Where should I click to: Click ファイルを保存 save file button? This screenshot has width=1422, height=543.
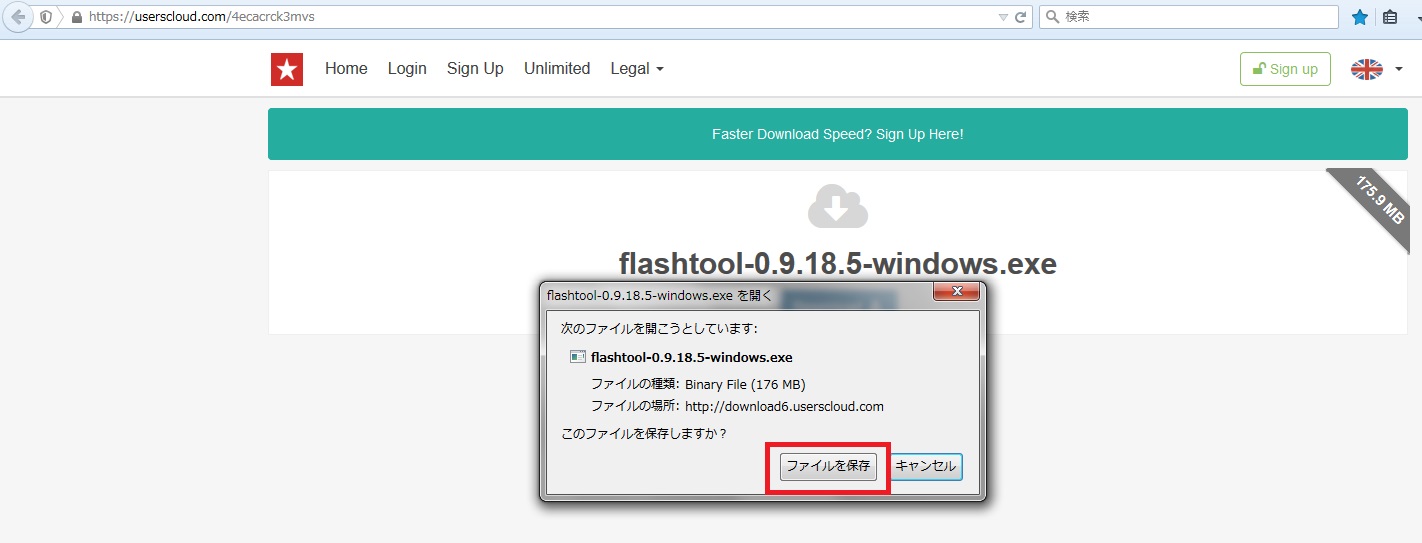828,466
